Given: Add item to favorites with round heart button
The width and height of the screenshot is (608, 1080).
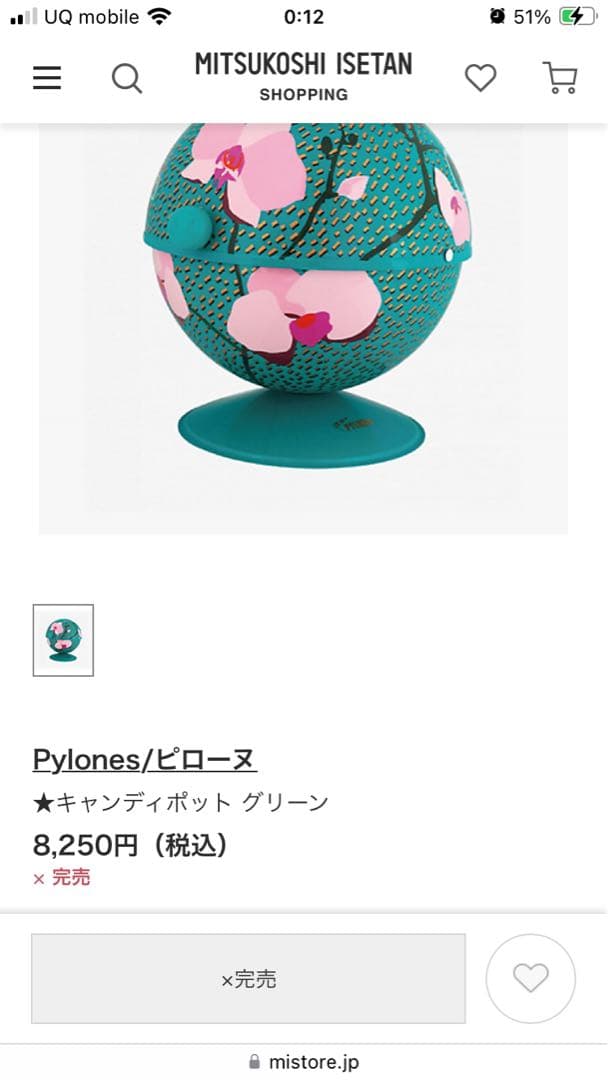Looking at the screenshot, I should 531,977.
